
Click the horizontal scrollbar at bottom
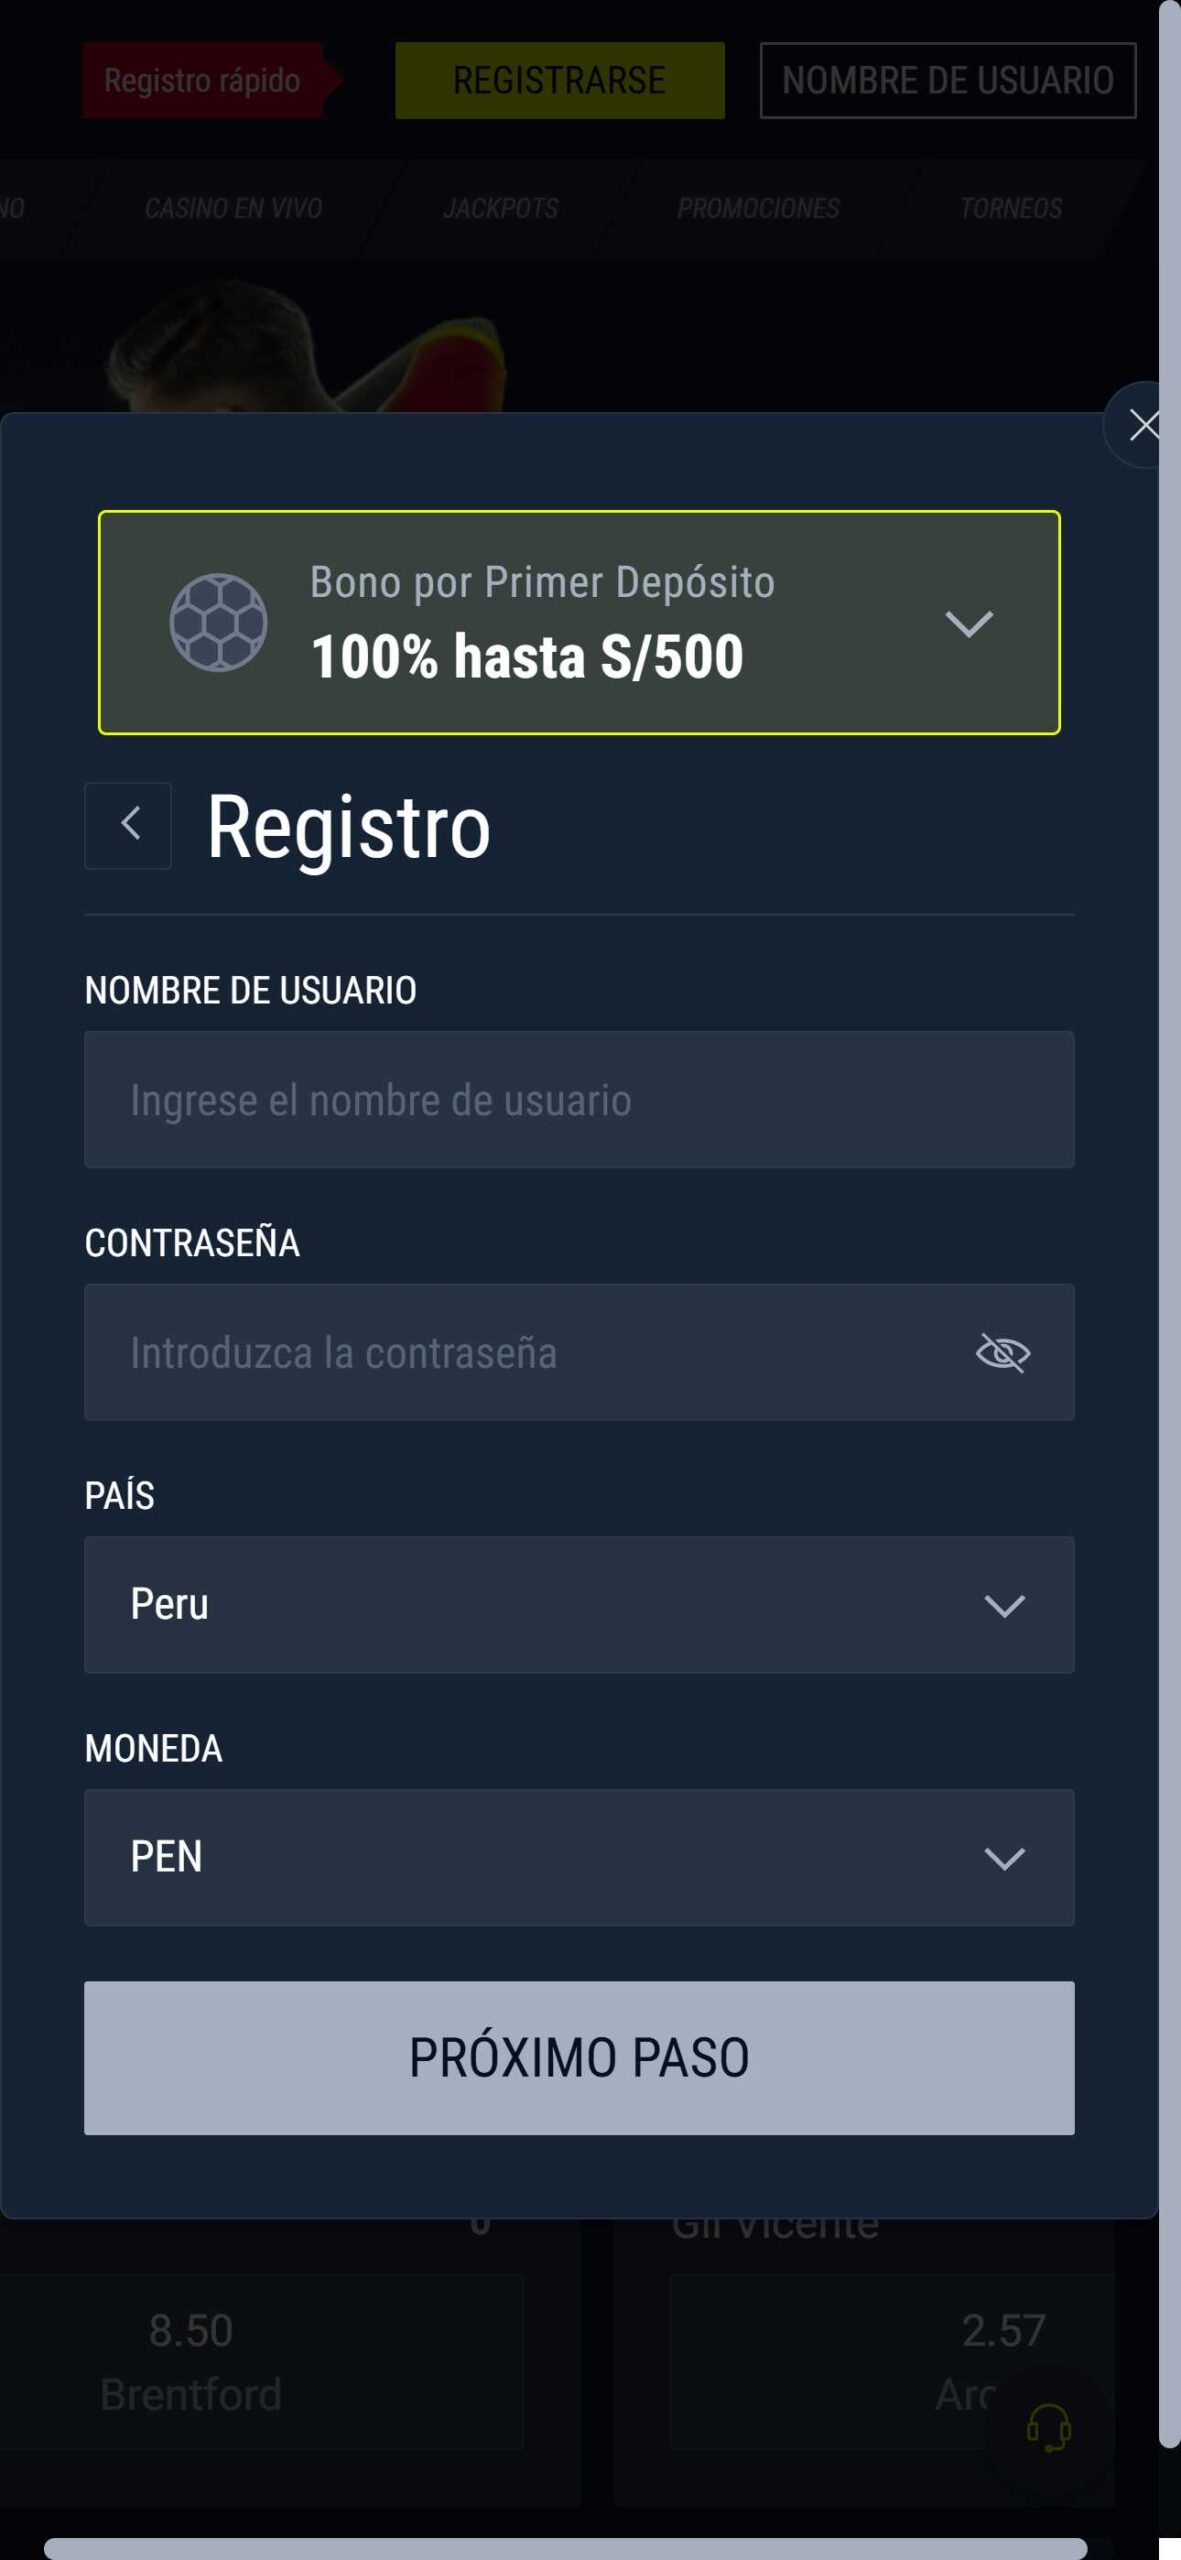click(565, 2548)
